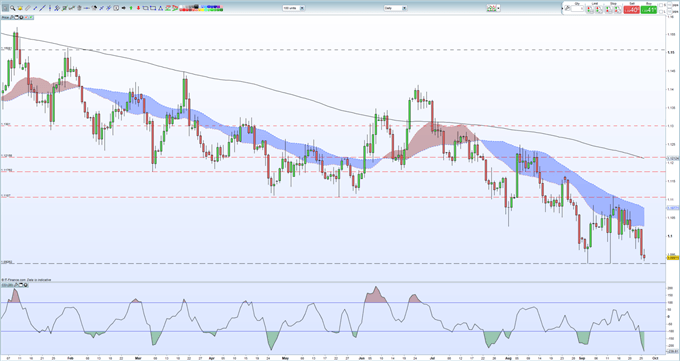Click the red Sell price button
680x361 pixels.
click(631, 10)
